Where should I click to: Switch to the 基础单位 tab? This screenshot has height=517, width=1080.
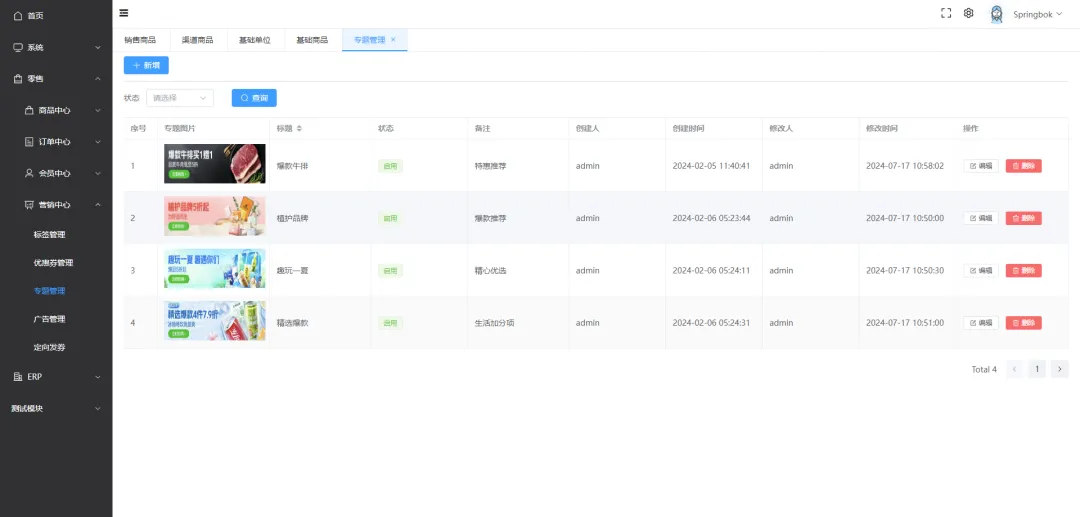(x=255, y=40)
